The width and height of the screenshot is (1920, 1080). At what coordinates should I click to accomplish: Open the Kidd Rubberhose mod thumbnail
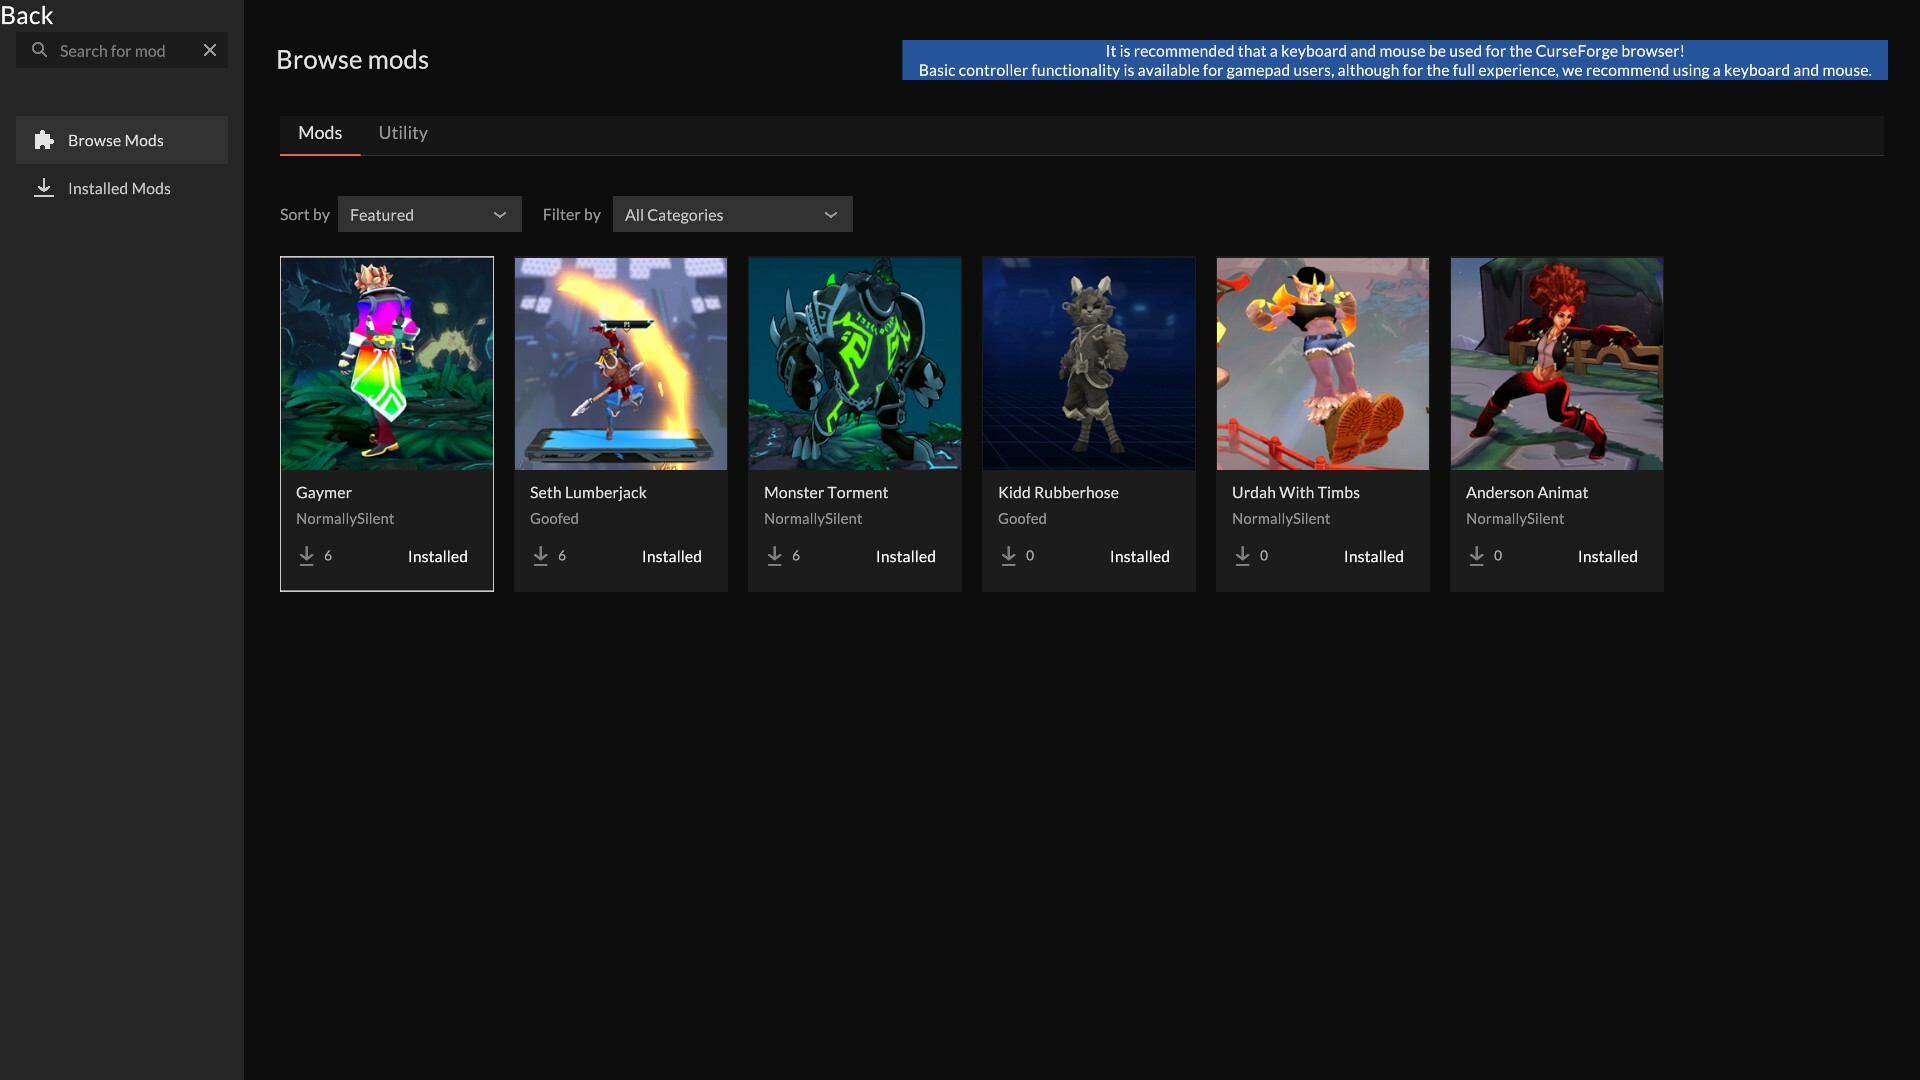click(x=1089, y=364)
